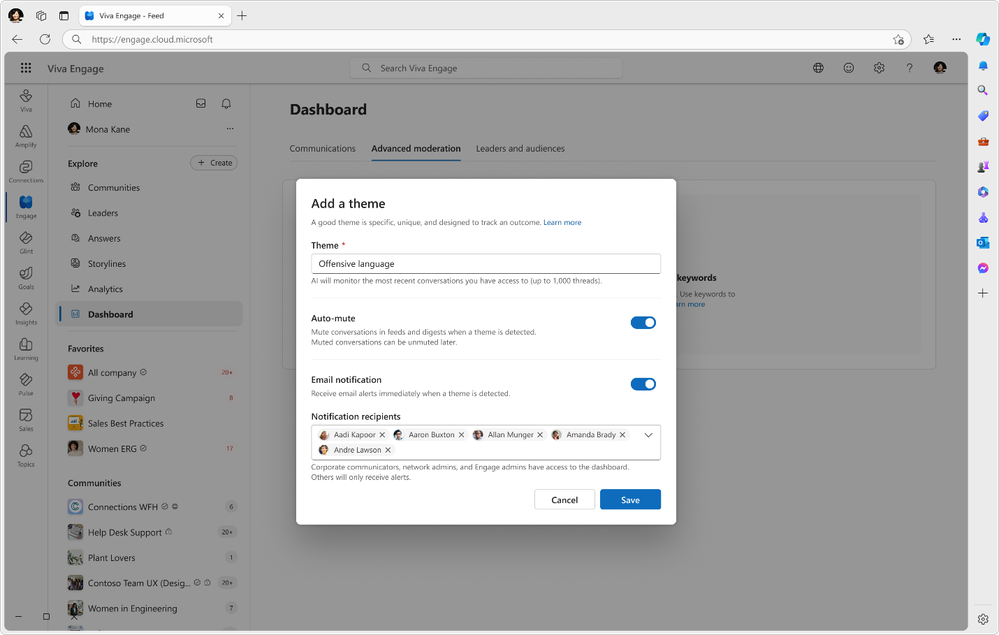Open the Viva app in left rail
The width and height of the screenshot is (999, 635).
pyautogui.click(x=25, y=100)
